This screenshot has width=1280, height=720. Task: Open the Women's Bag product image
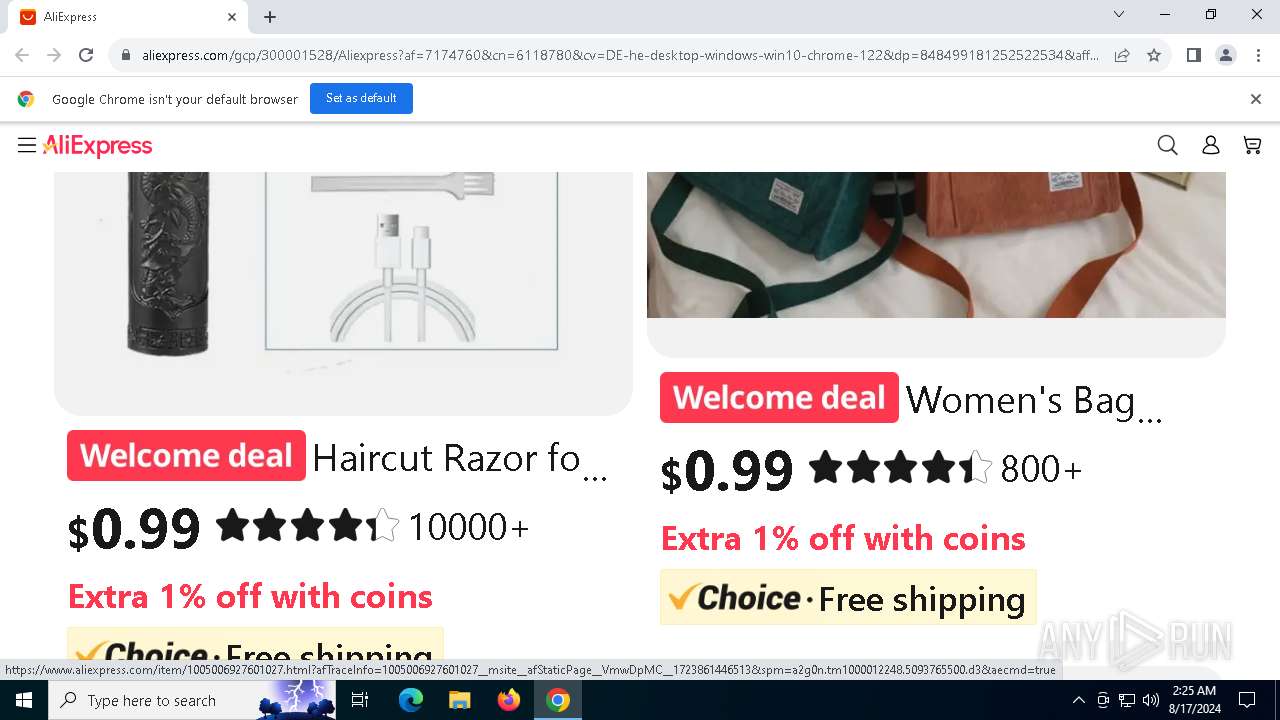coord(936,245)
